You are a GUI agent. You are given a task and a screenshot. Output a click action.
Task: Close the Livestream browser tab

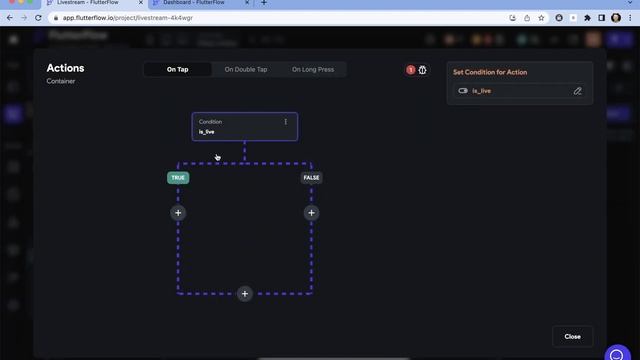tap(141, 2)
